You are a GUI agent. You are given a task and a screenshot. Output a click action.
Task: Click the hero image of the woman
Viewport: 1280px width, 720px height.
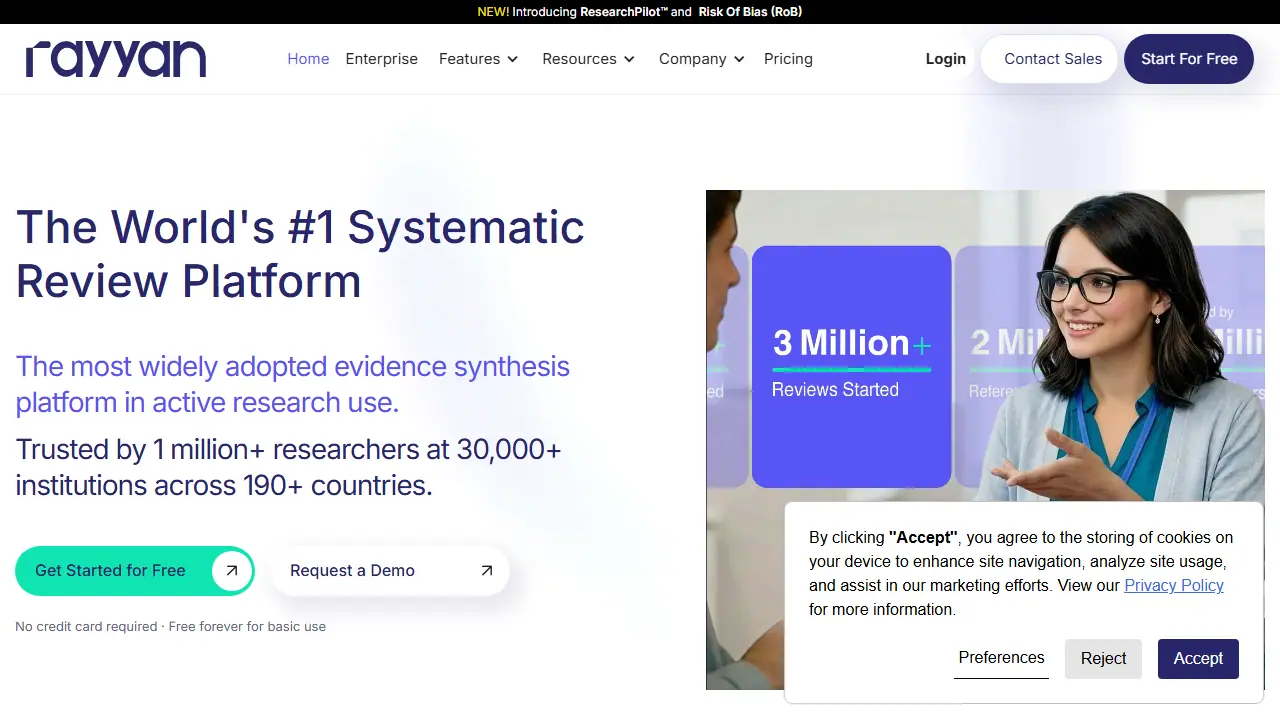tap(985, 440)
